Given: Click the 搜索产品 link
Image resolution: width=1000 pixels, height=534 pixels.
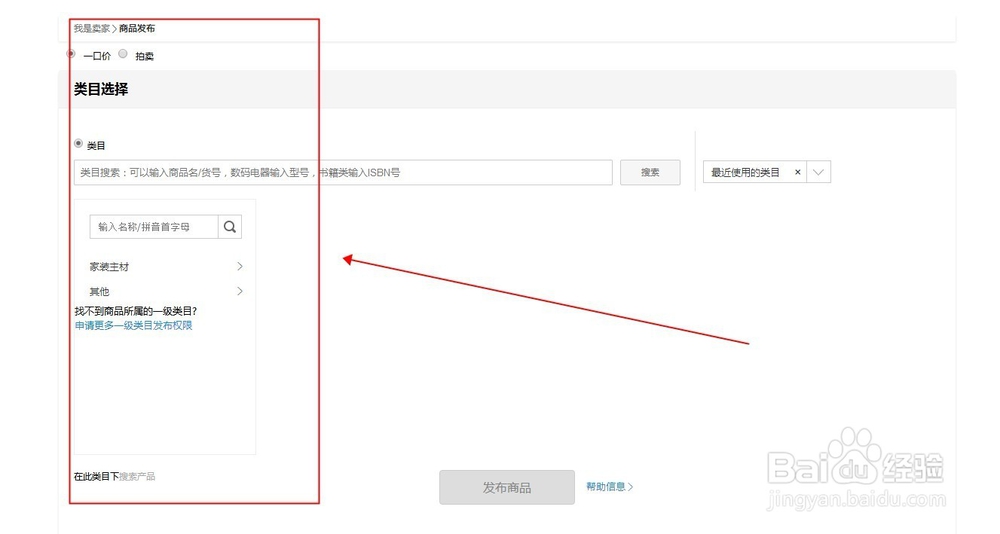Looking at the screenshot, I should click(x=137, y=477).
